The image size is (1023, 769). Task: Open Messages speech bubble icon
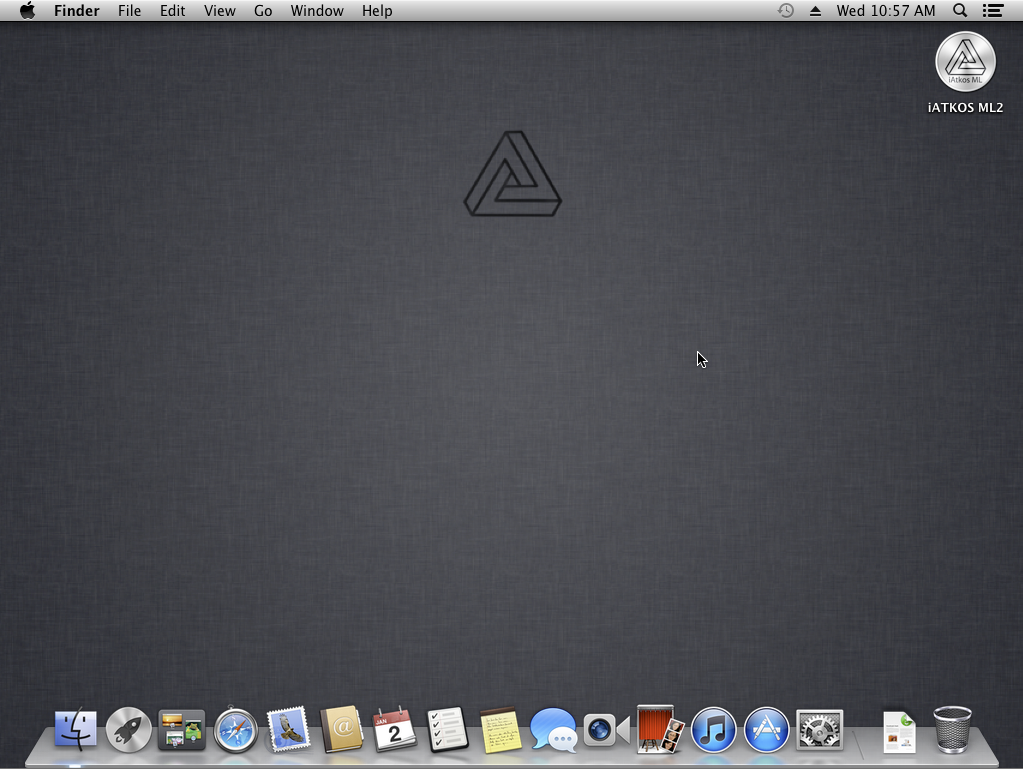pyautogui.click(x=553, y=730)
